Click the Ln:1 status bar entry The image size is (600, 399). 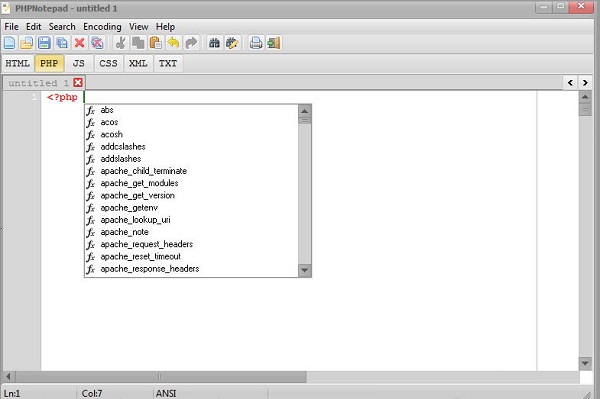pos(12,393)
